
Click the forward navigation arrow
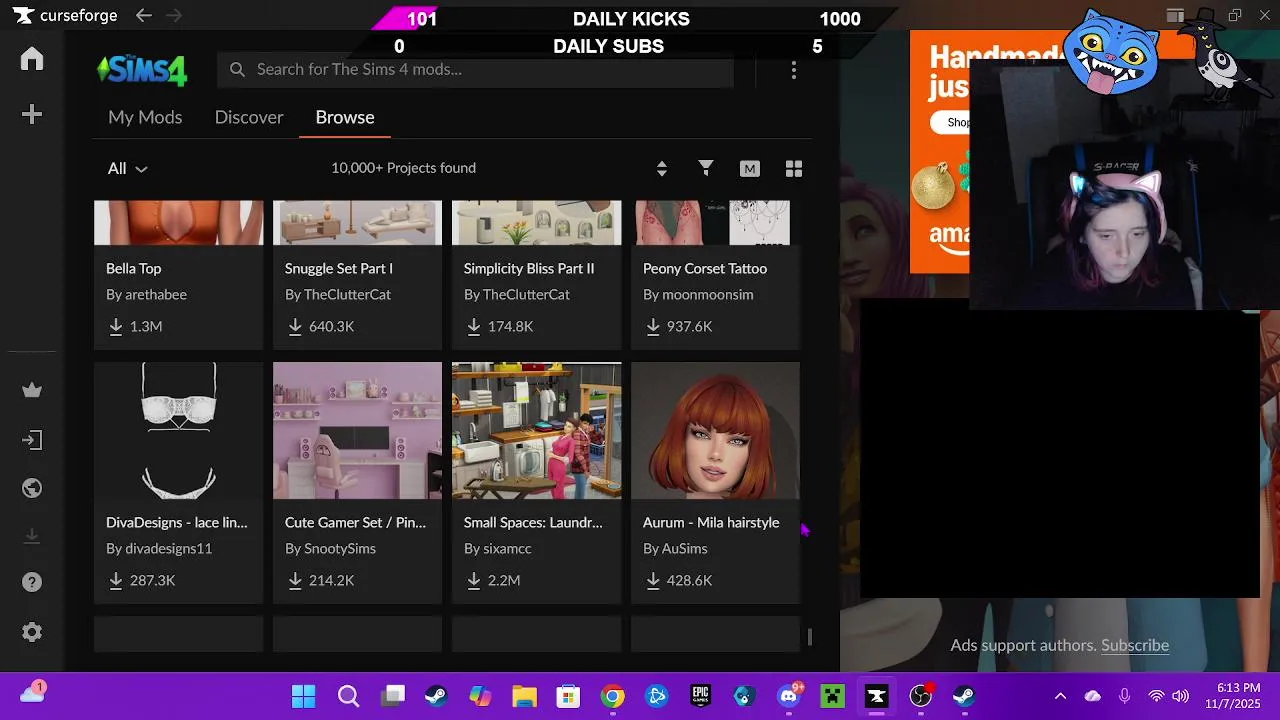(x=174, y=15)
